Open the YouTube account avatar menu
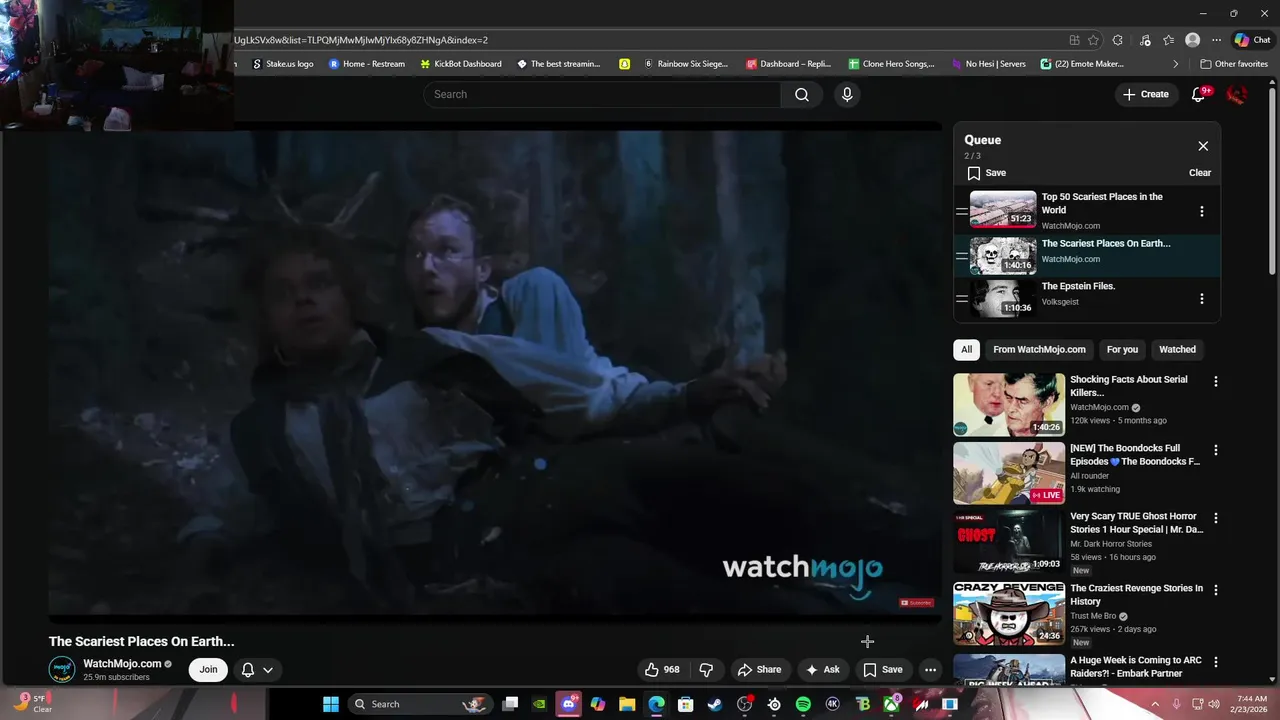This screenshot has height=720, width=1280. pyautogui.click(x=1237, y=94)
